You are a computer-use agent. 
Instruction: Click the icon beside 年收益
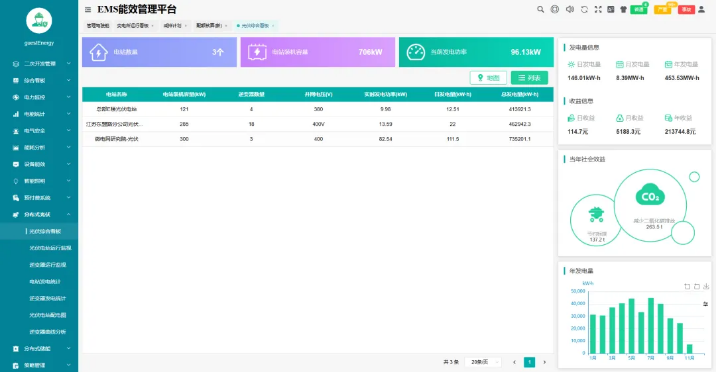(x=668, y=118)
